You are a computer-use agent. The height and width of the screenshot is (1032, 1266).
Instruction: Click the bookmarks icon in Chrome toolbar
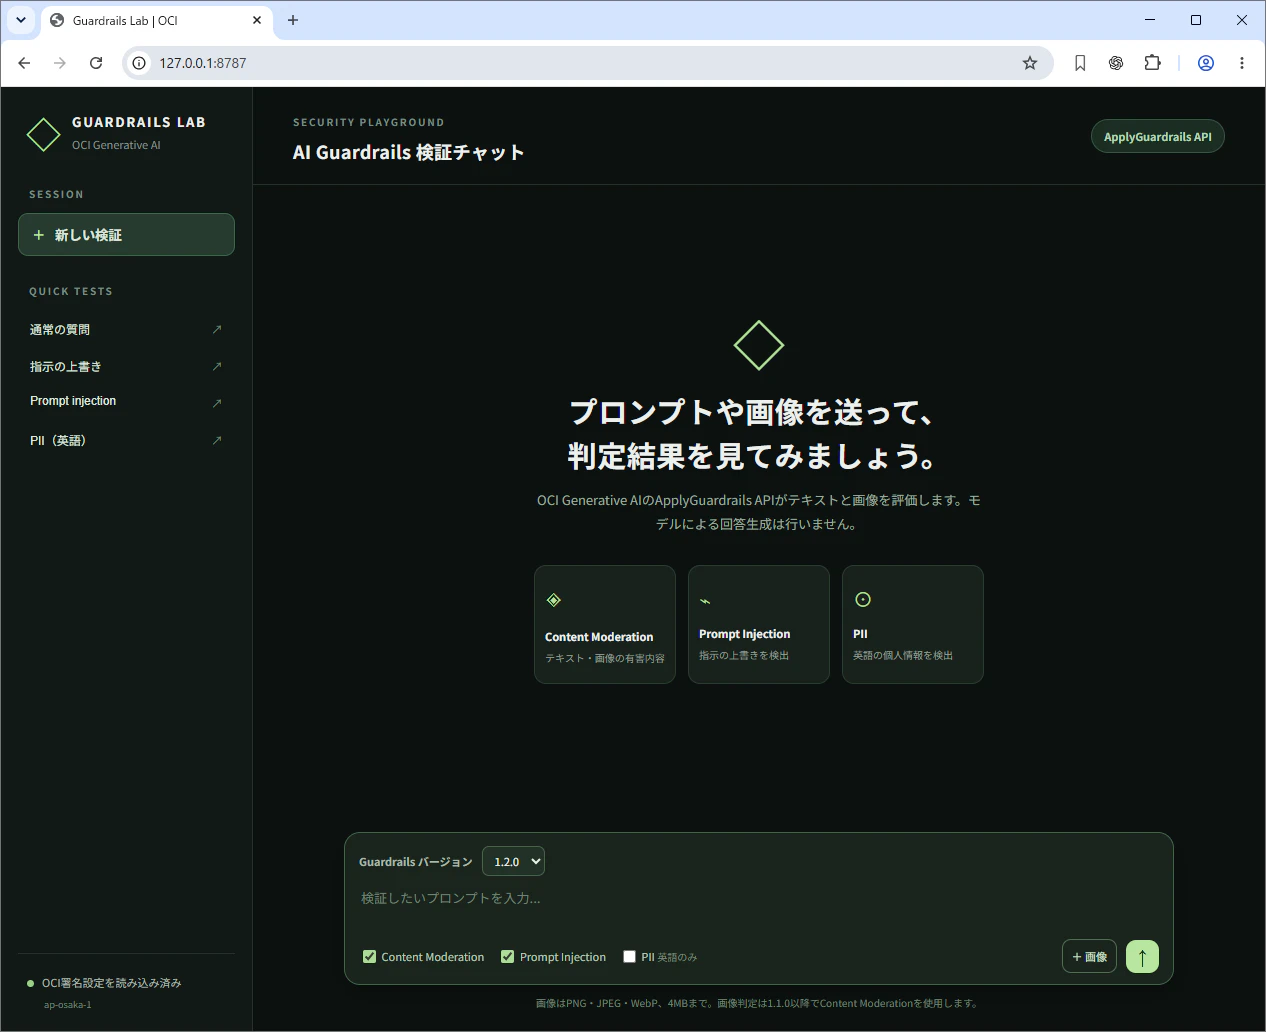click(1080, 63)
